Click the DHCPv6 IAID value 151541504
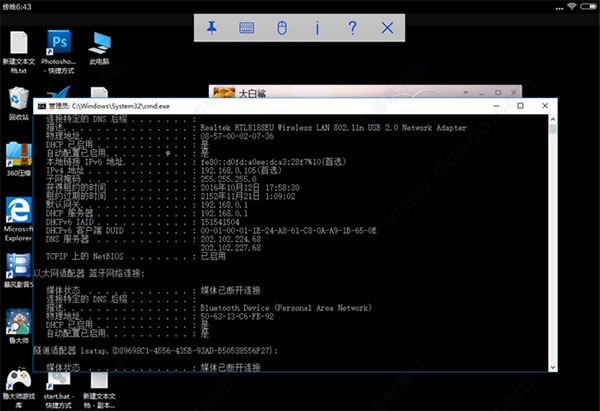This screenshot has width=600, height=411. [x=220, y=222]
